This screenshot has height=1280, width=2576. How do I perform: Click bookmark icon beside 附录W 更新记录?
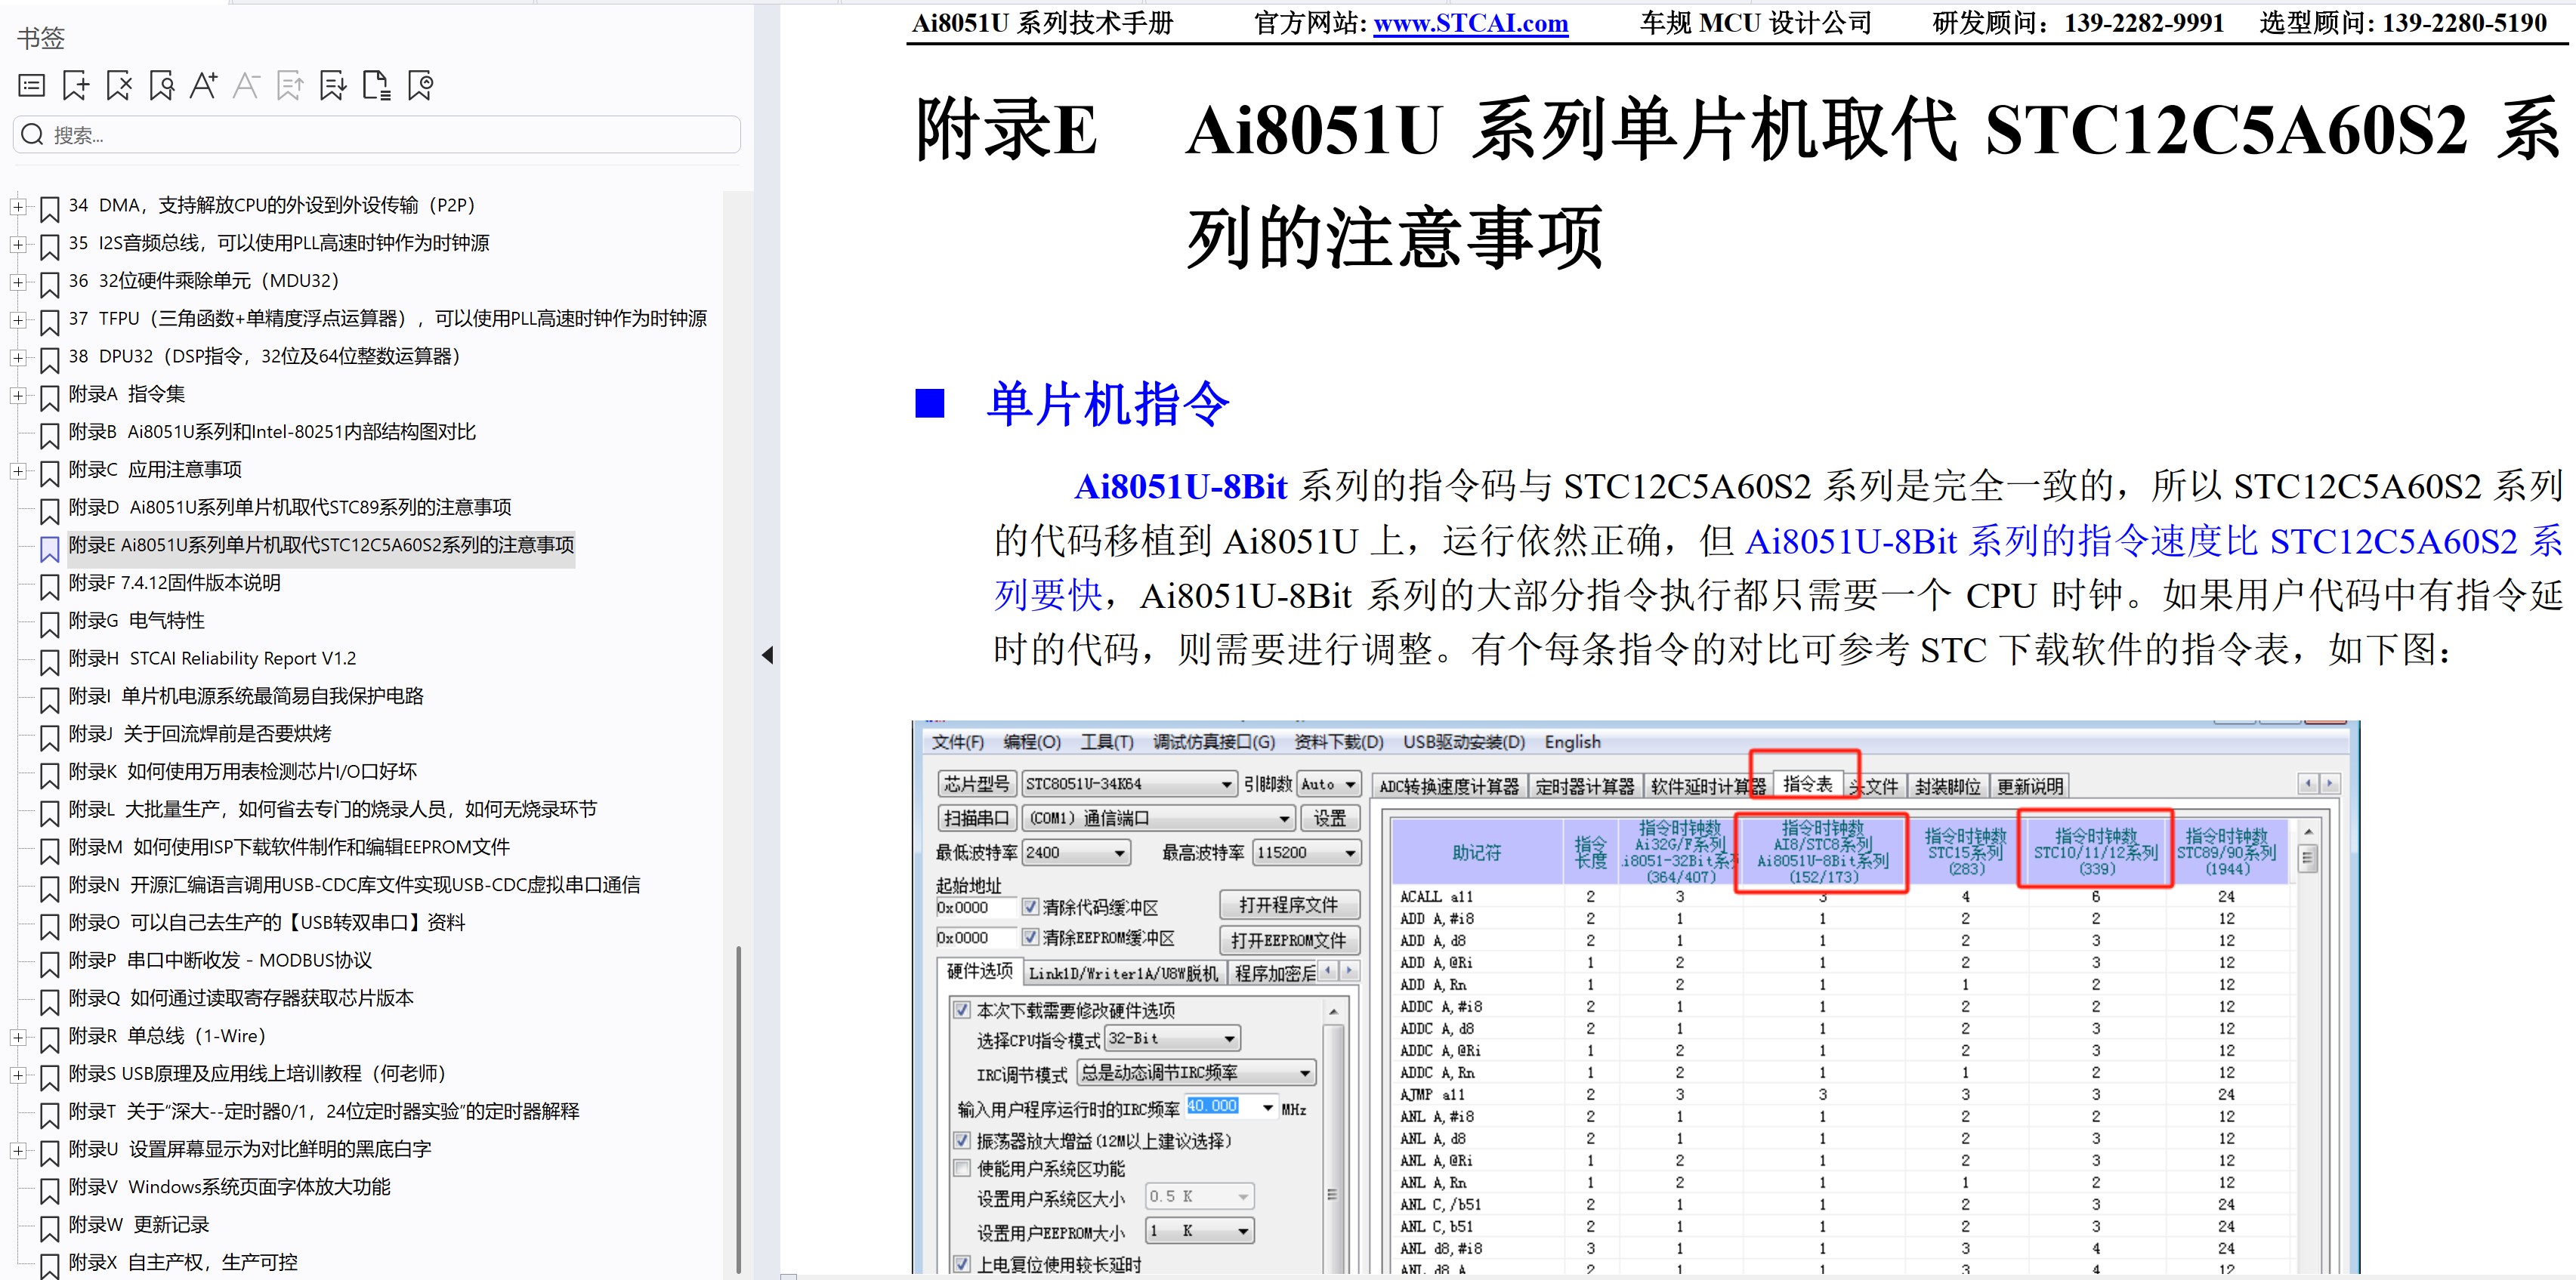click(49, 1228)
